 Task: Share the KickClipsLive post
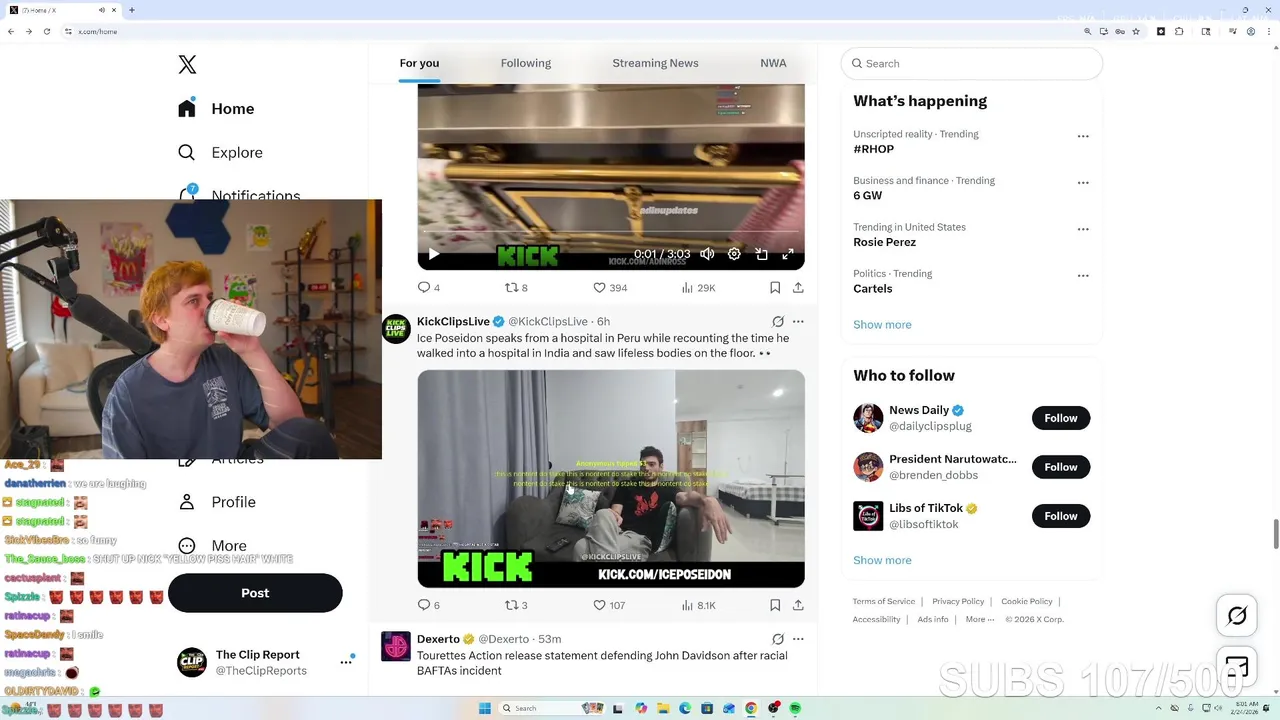click(798, 605)
